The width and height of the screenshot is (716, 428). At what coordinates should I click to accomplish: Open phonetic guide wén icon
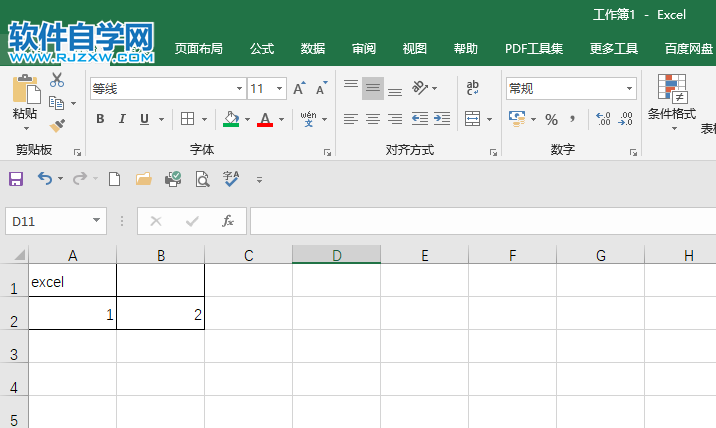coord(308,119)
